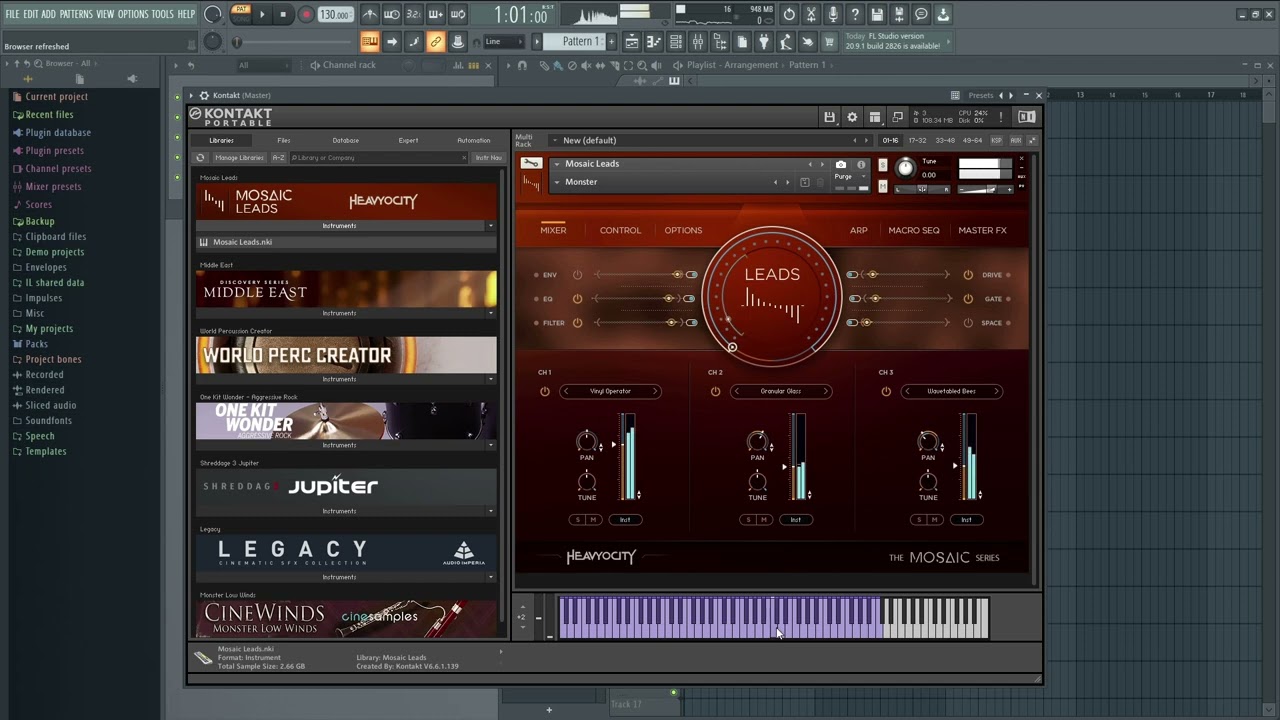Toggle the GATE power button
The image size is (1280, 720).
[968, 299]
